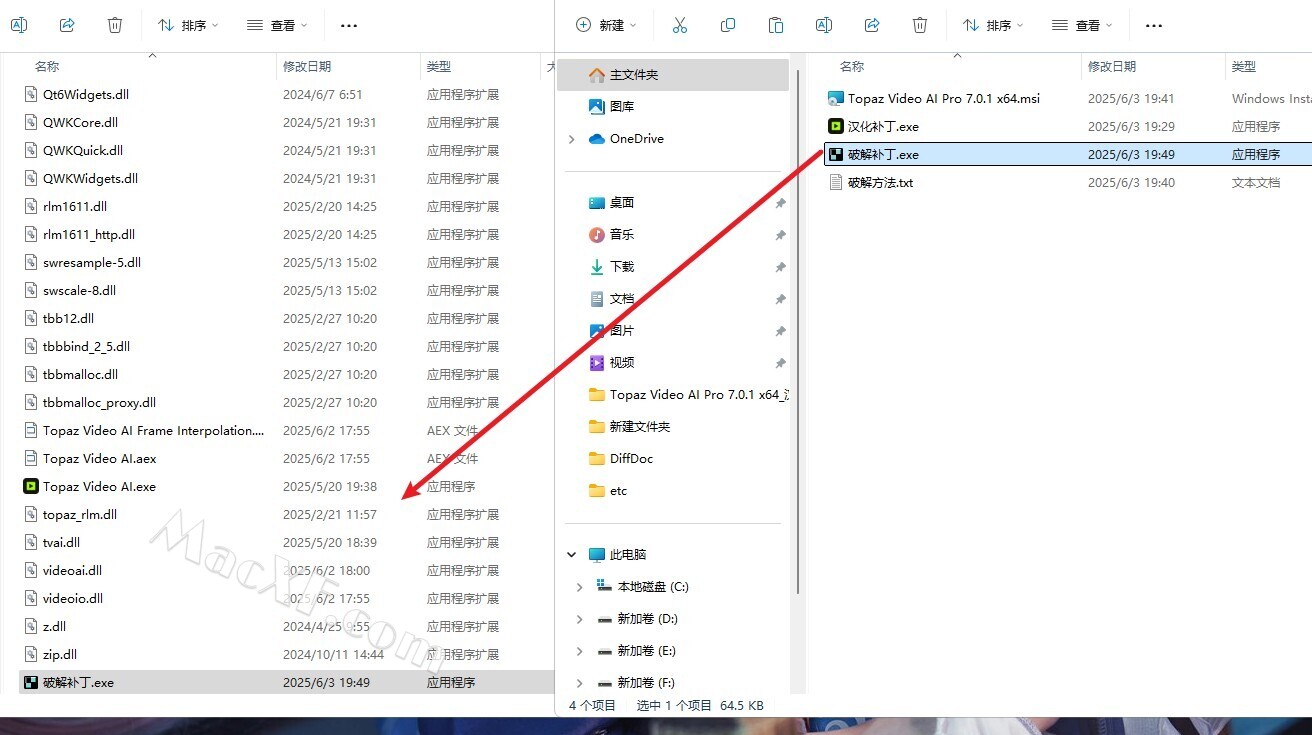1312x735 pixels.
Task: Open DiffDoc folder in navigation pane
Action: 621,458
